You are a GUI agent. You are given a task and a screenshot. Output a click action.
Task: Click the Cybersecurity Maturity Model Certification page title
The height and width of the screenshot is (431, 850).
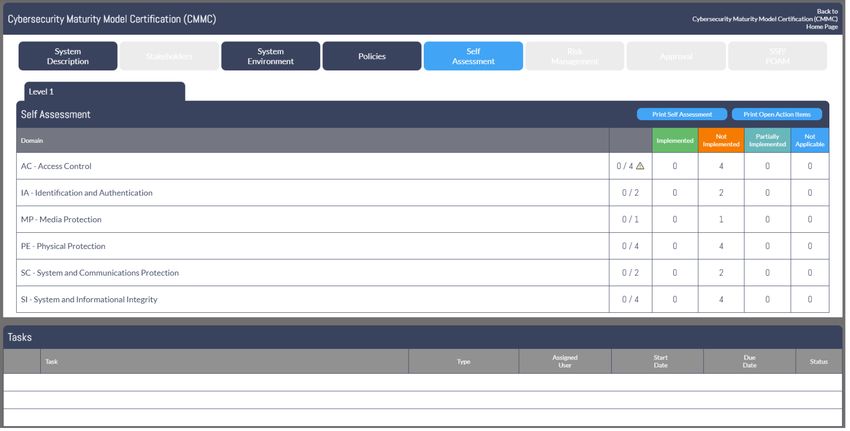tap(112, 19)
